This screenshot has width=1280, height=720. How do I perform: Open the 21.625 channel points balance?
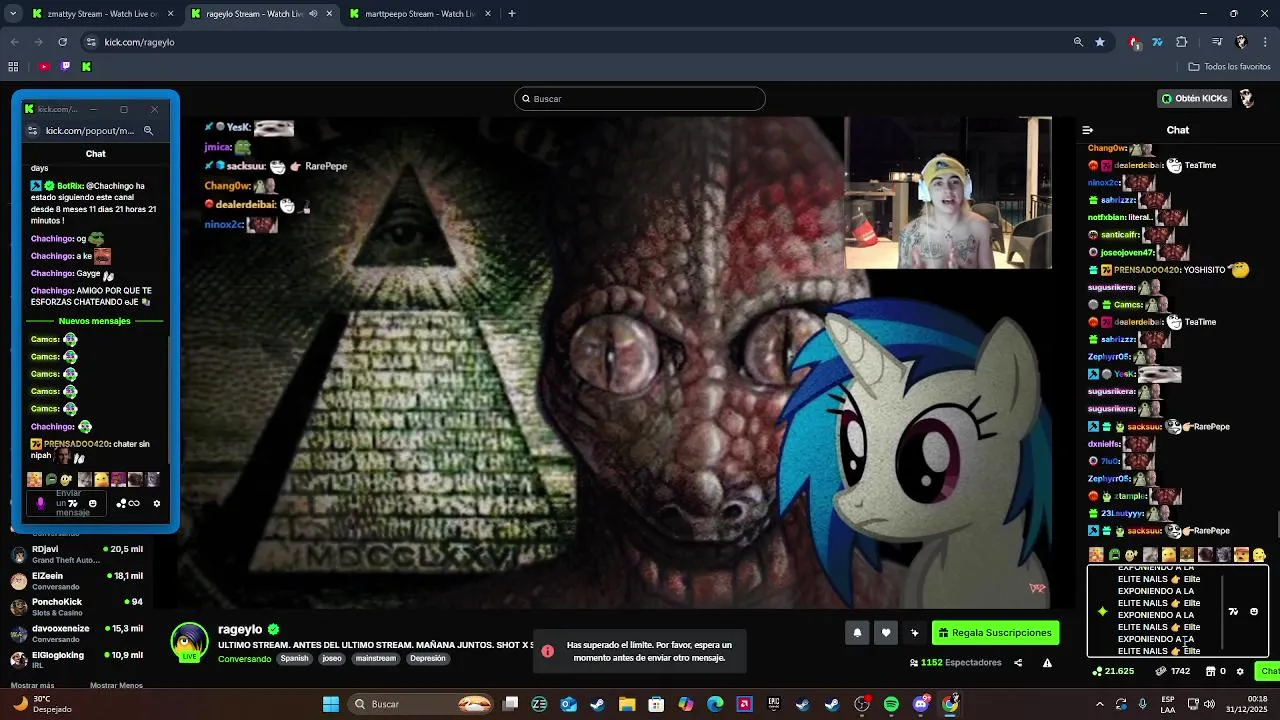coord(1113,671)
